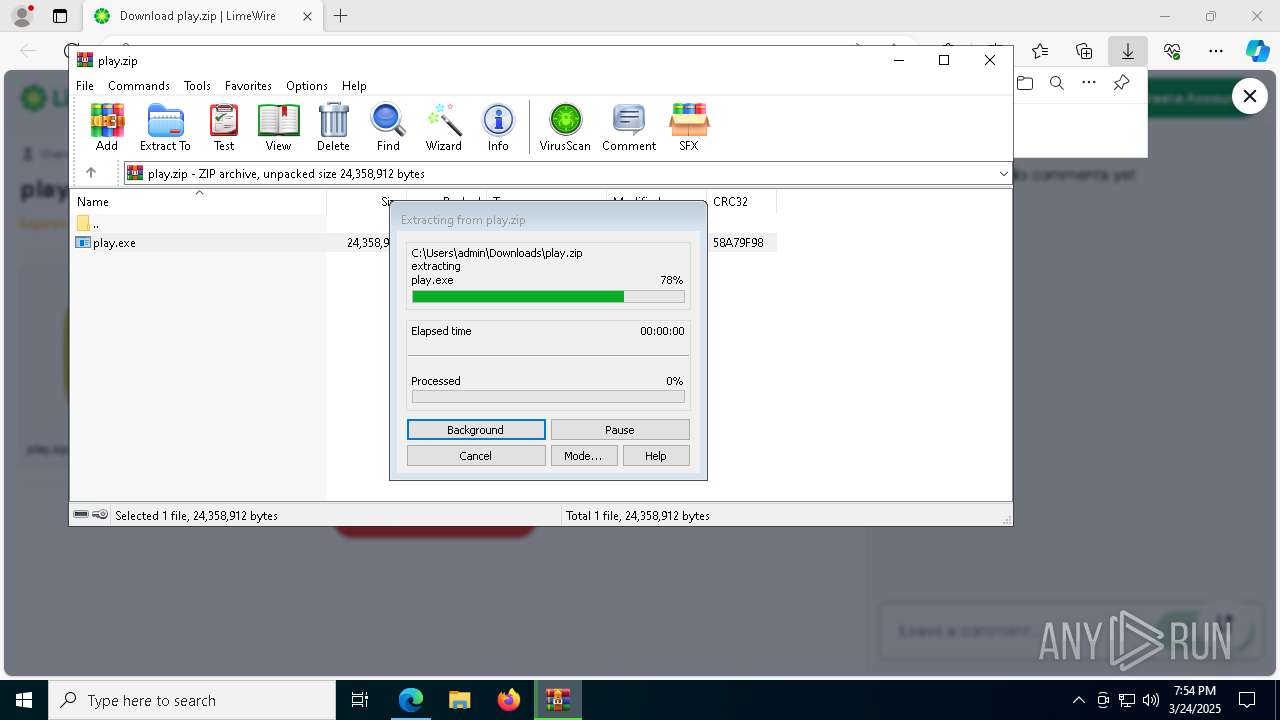Expand the archive path dropdown arrow
Screen dimensions: 1280x720
coord(1003,174)
